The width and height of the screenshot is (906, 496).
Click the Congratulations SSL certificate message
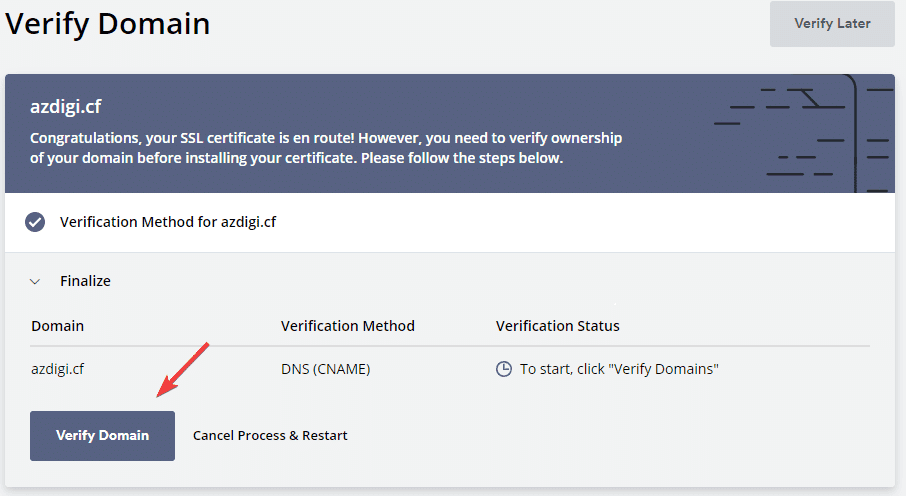(326, 148)
